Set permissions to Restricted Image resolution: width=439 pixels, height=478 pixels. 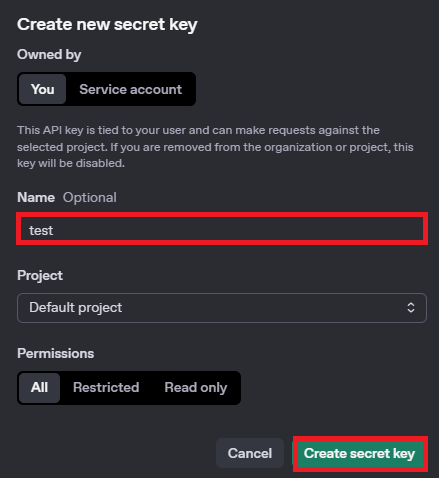106,388
